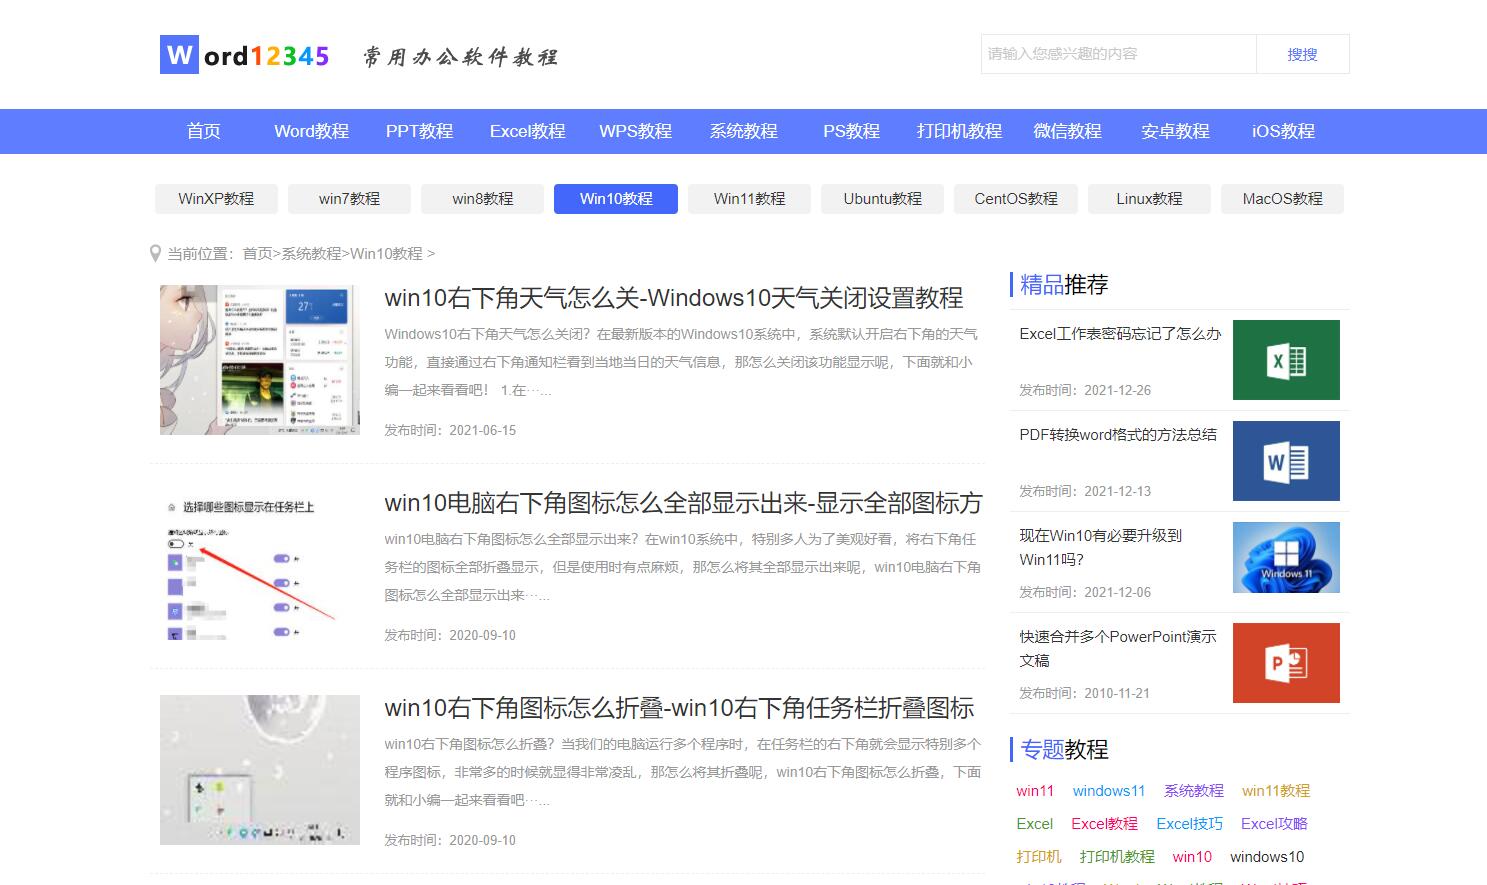Open 快速合并多个PowerPoint演示文稿 recommendation
Viewport: 1487px width, 885px height.
pyautogui.click(x=1118, y=649)
